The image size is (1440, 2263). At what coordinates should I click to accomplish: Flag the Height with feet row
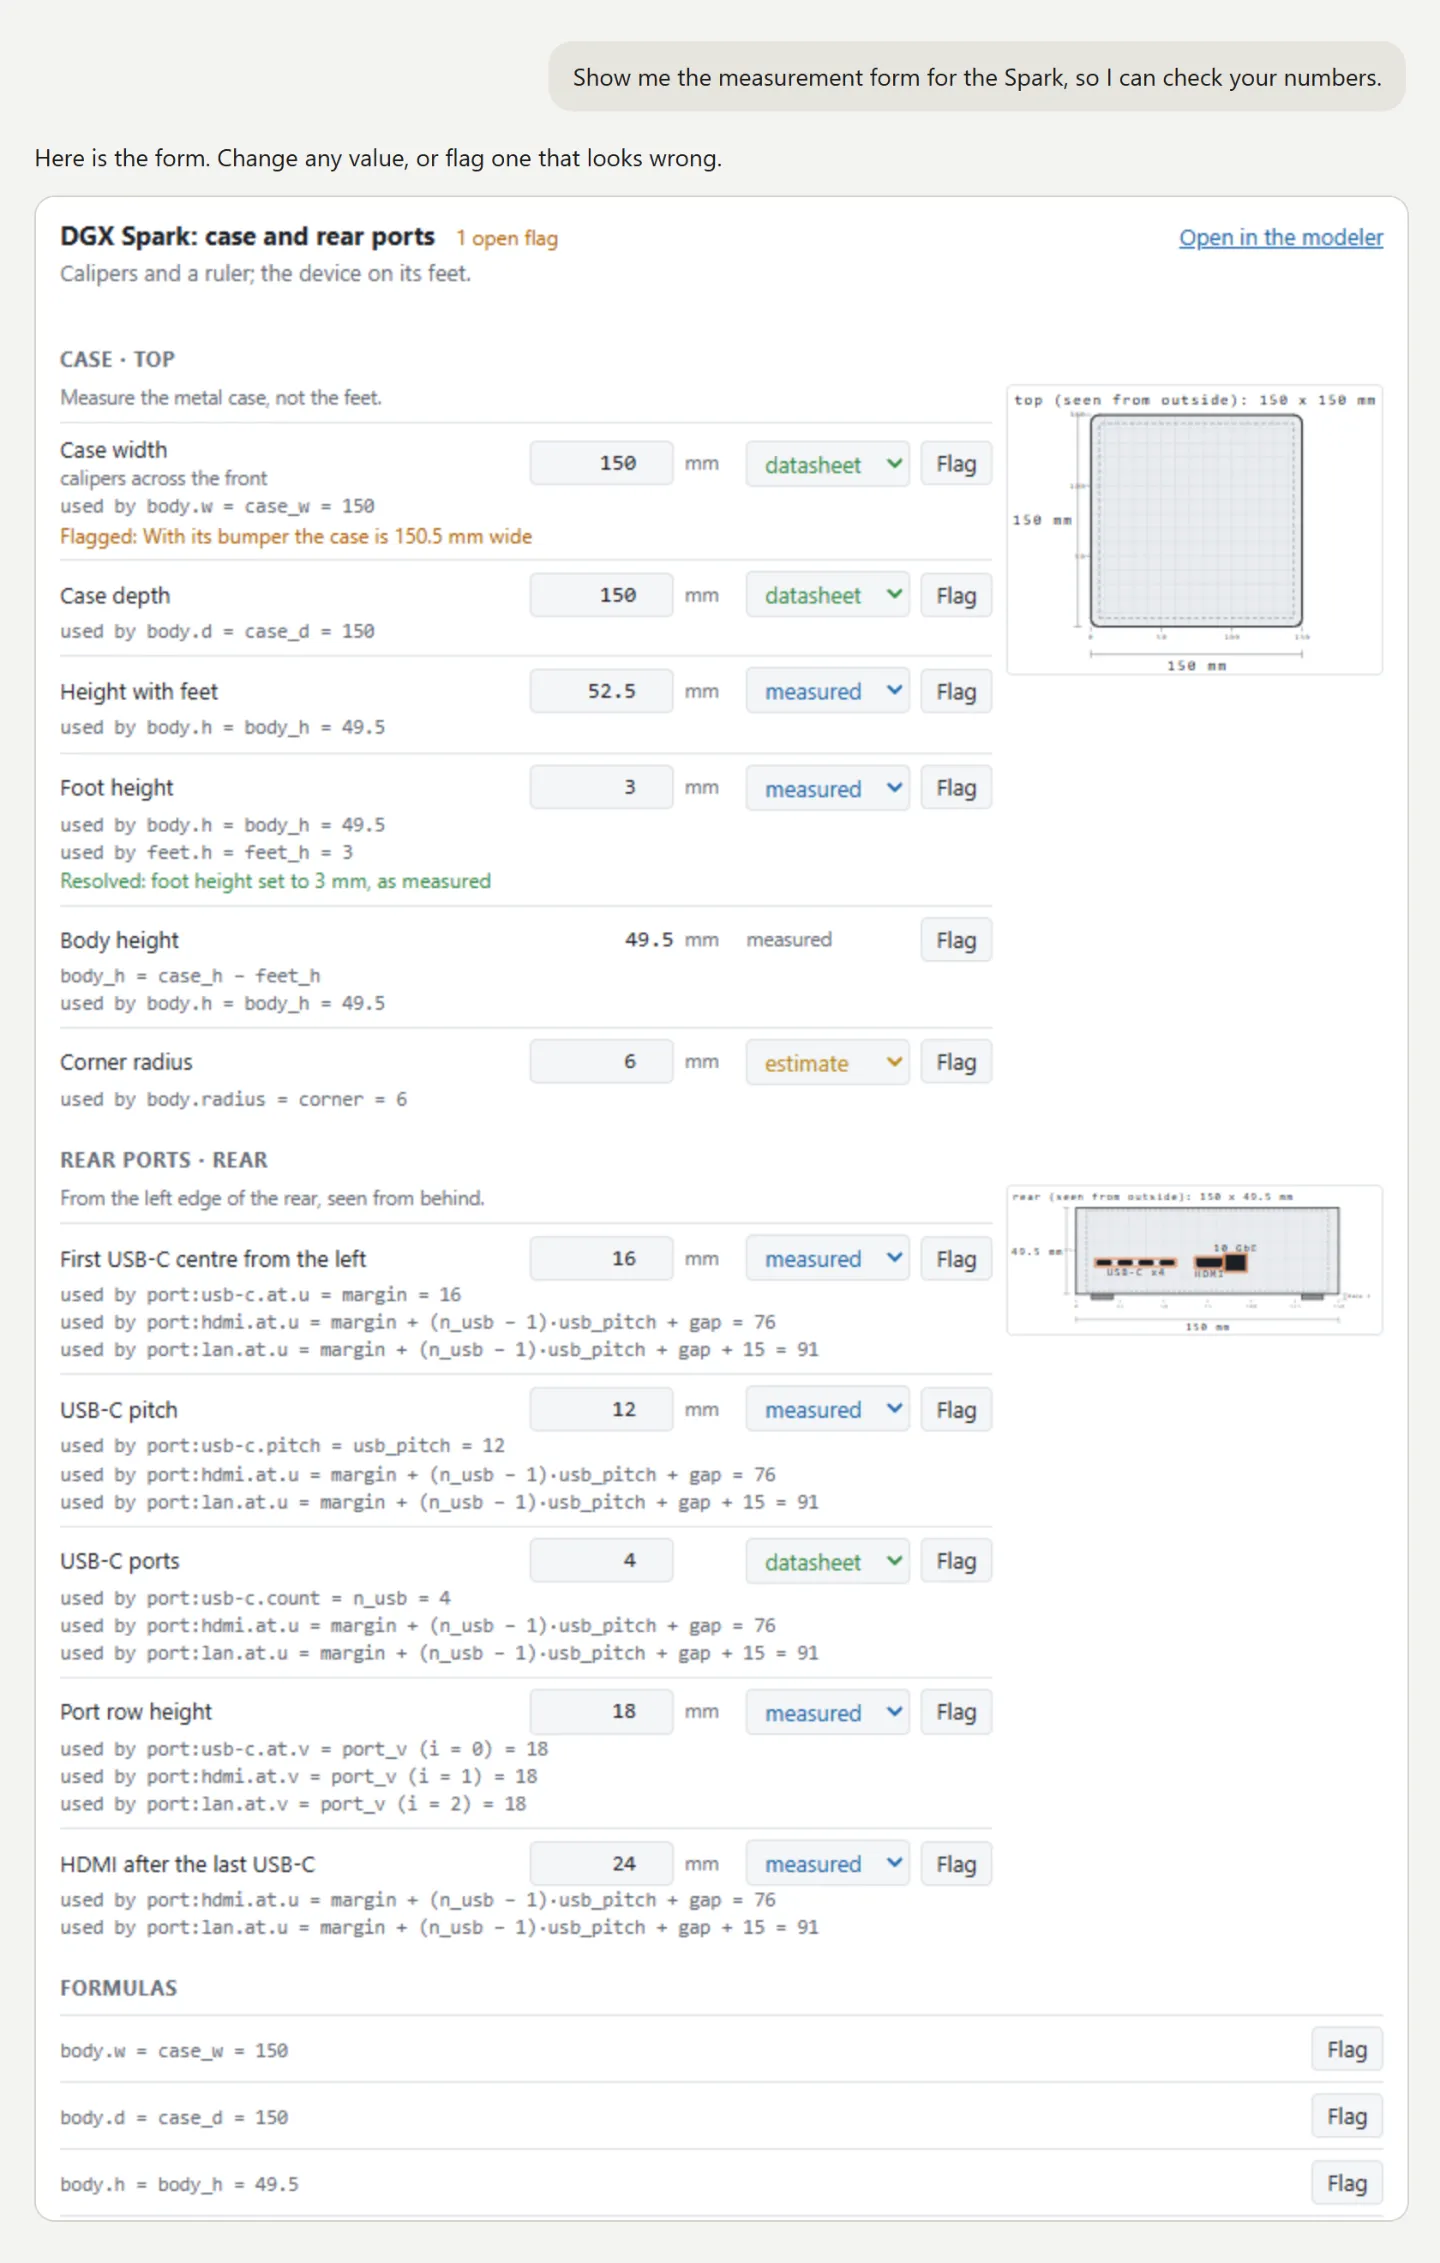tap(956, 691)
